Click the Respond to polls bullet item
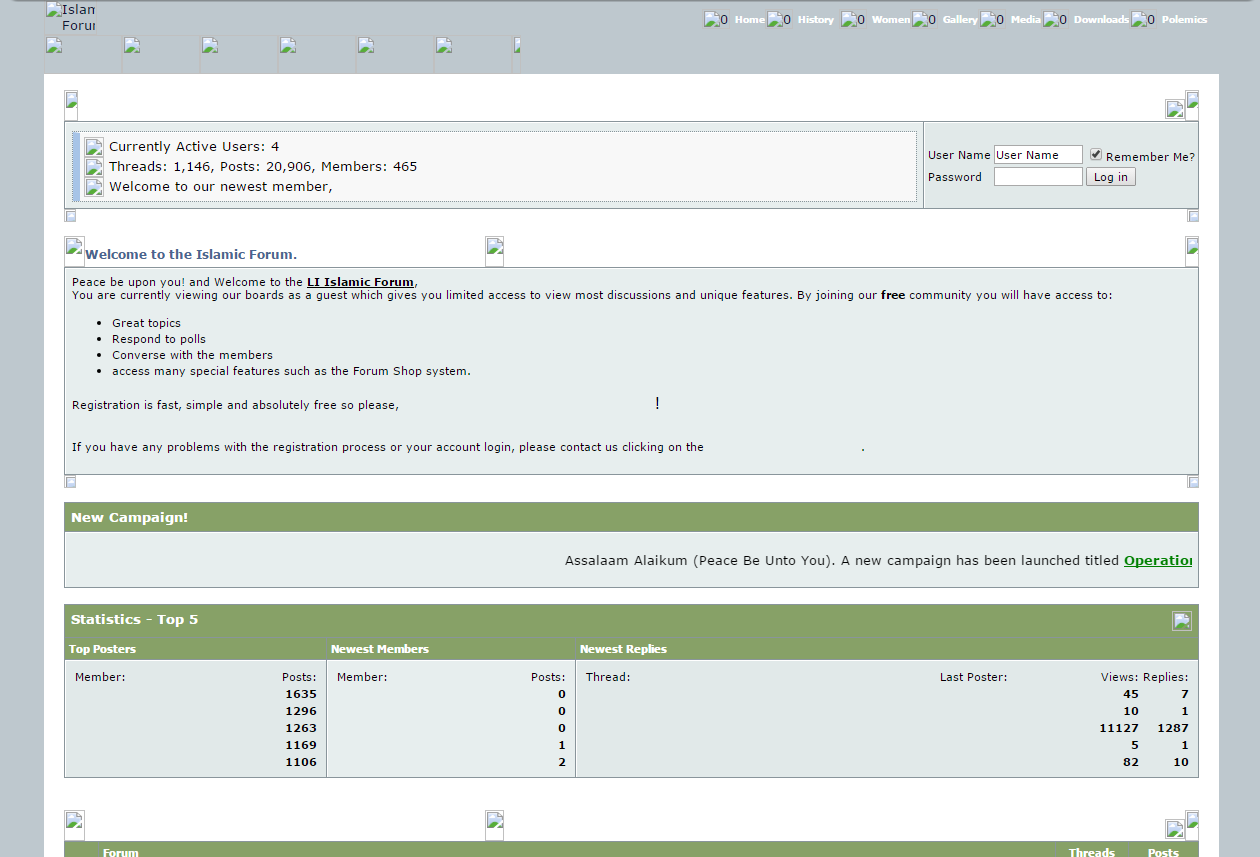 [x=159, y=339]
